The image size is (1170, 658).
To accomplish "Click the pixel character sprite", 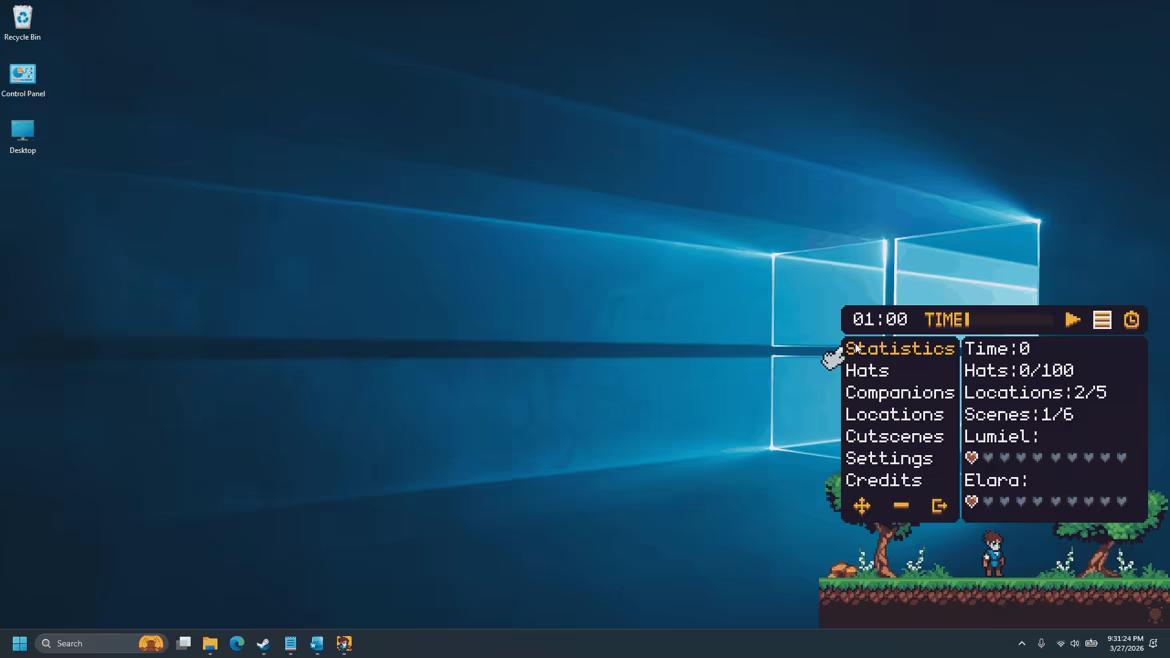I will [x=992, y=554].
